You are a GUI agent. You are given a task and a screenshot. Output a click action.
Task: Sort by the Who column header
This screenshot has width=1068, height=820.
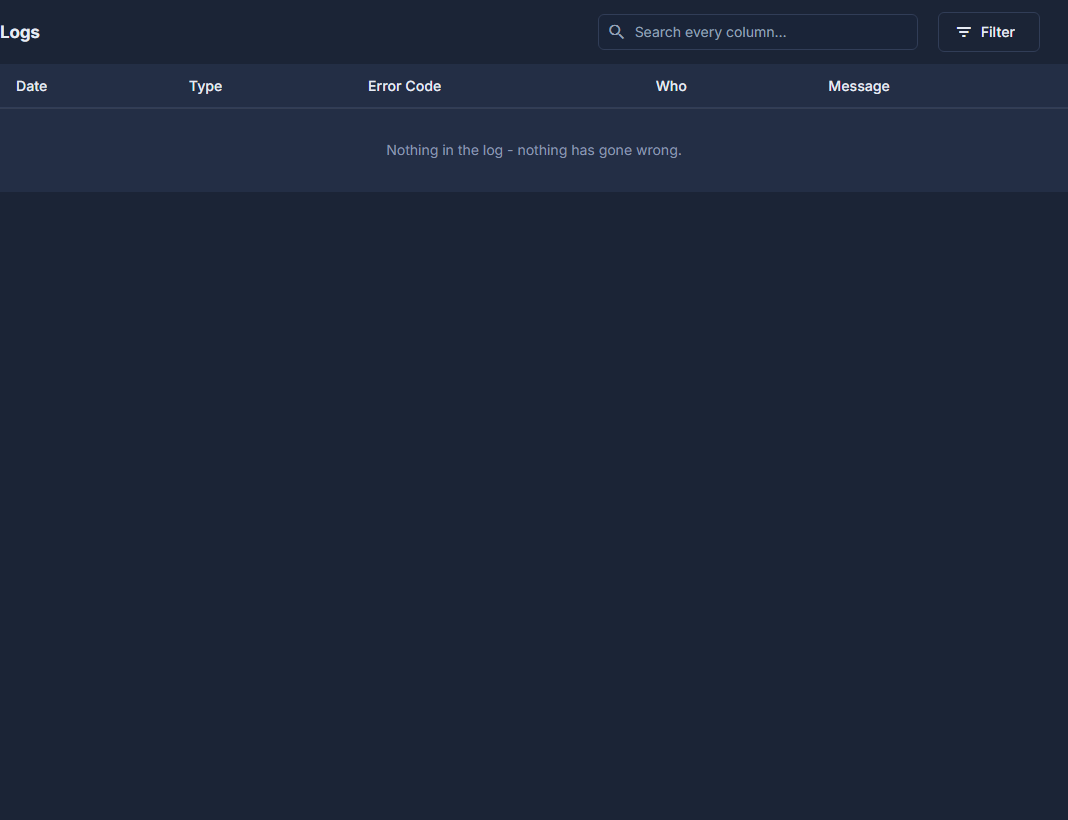[x=671, y=86]
